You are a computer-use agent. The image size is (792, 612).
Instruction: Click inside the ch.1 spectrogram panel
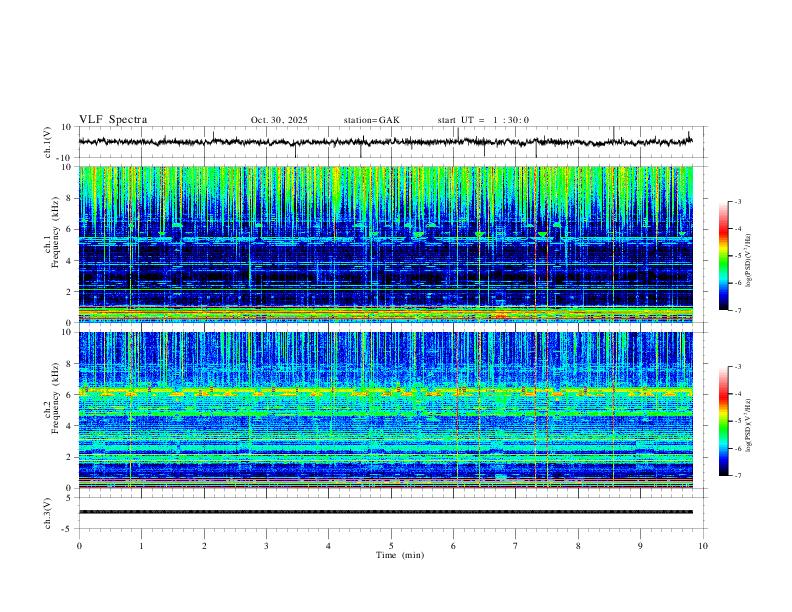[x=385, y=244]
